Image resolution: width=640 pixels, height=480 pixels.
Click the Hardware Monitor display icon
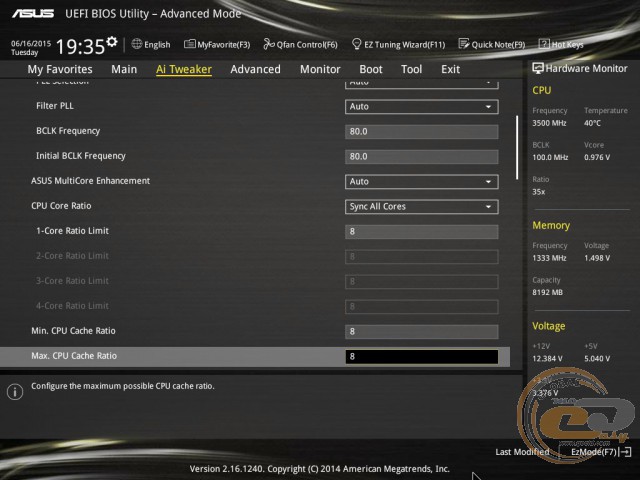(538, 68)
